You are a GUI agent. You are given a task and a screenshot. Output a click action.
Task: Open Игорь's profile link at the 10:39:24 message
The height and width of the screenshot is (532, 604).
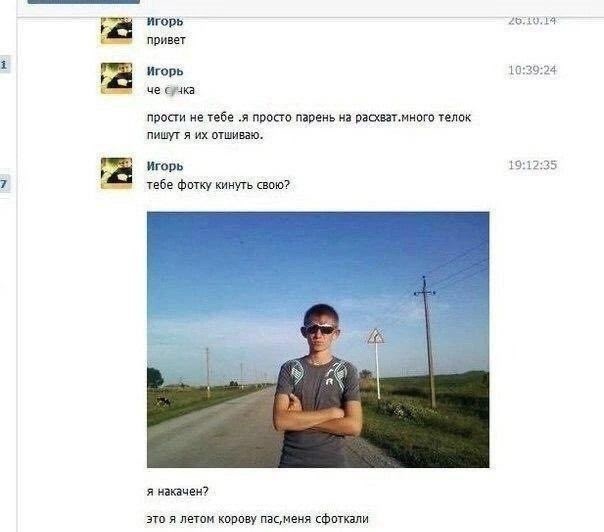165,71
